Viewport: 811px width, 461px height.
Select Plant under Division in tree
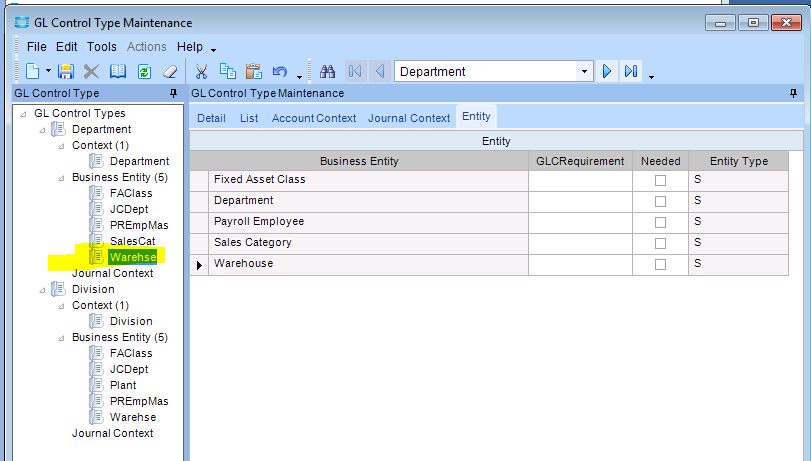(x=123, y=385)
